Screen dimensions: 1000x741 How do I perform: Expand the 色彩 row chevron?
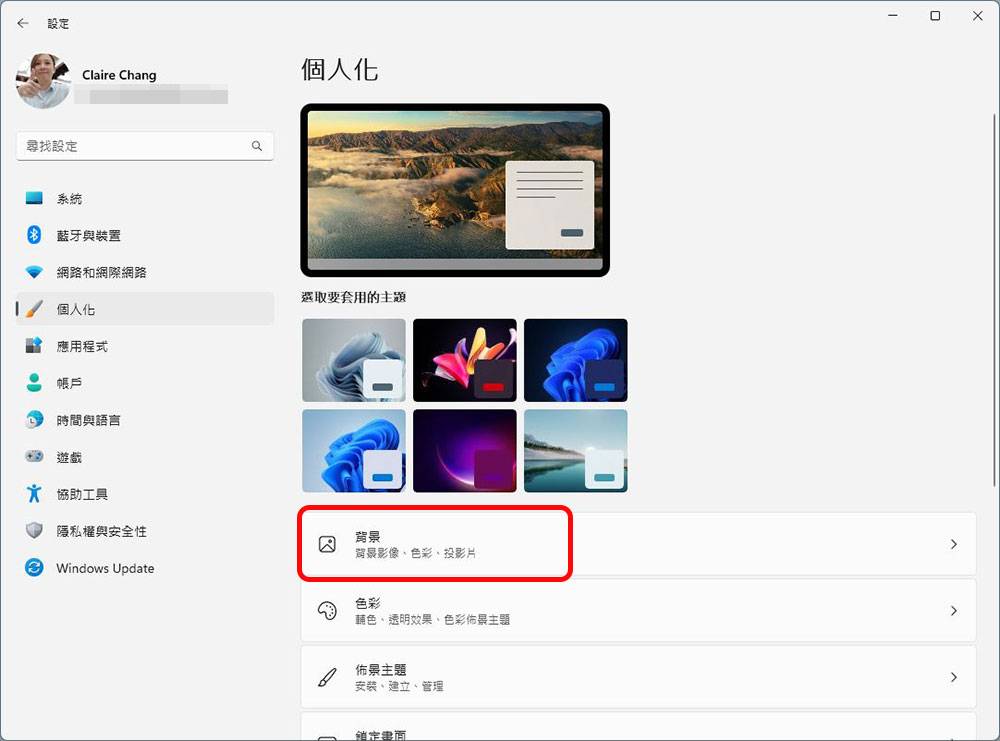[x=953, y=610]
